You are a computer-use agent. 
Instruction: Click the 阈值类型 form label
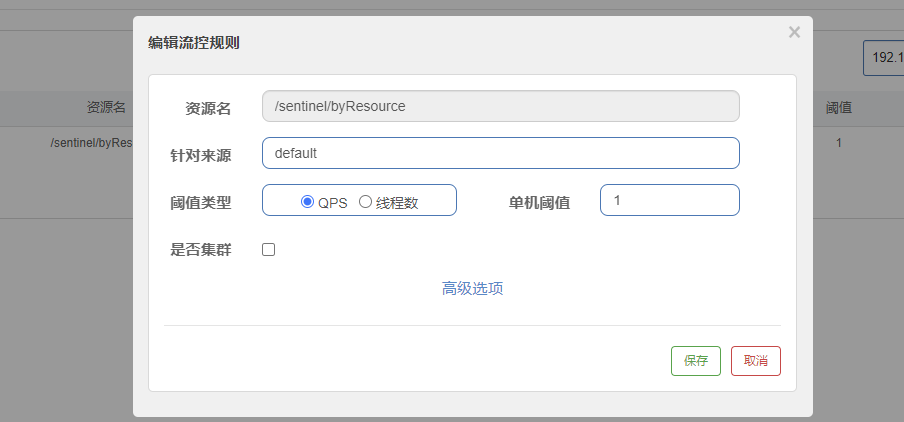200,202
